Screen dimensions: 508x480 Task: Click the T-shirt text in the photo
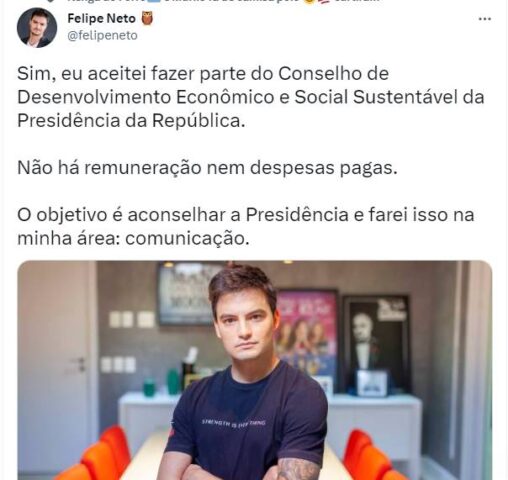(x=233, y=423)
